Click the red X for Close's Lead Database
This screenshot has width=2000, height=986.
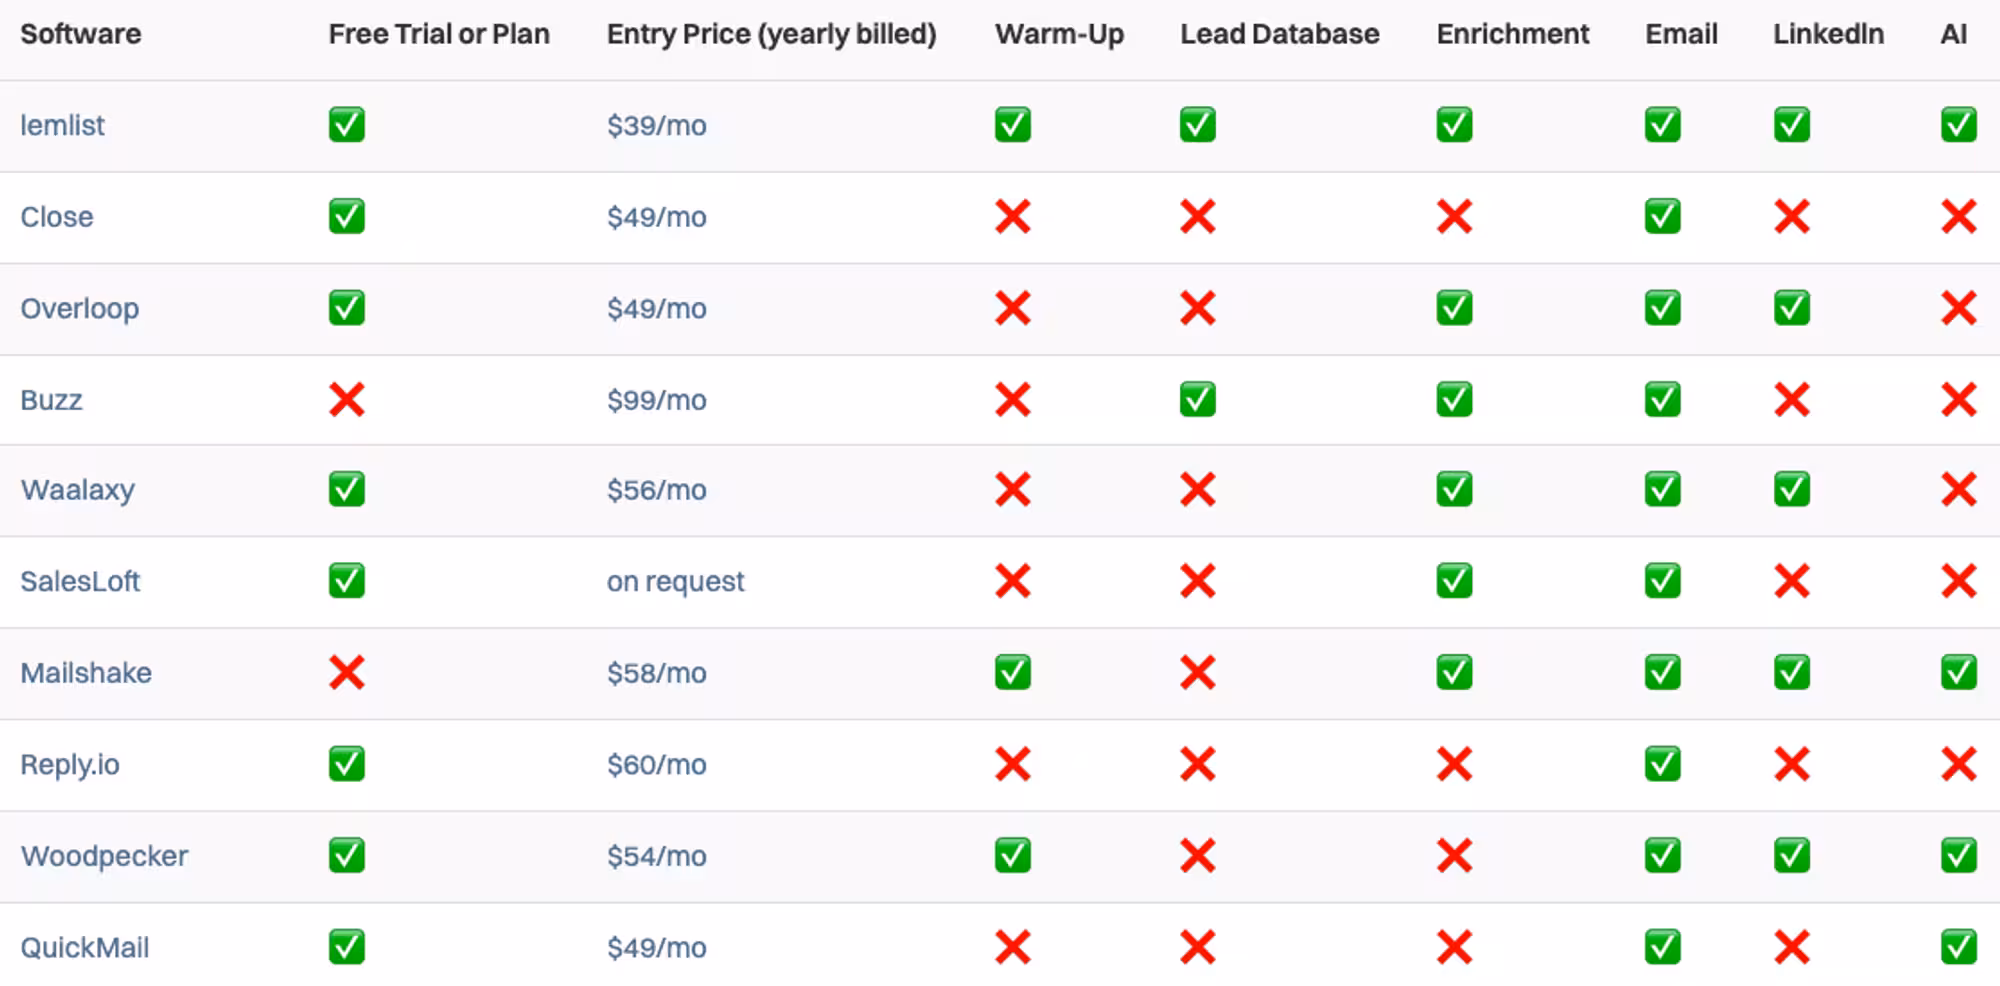pos(1197,217)
